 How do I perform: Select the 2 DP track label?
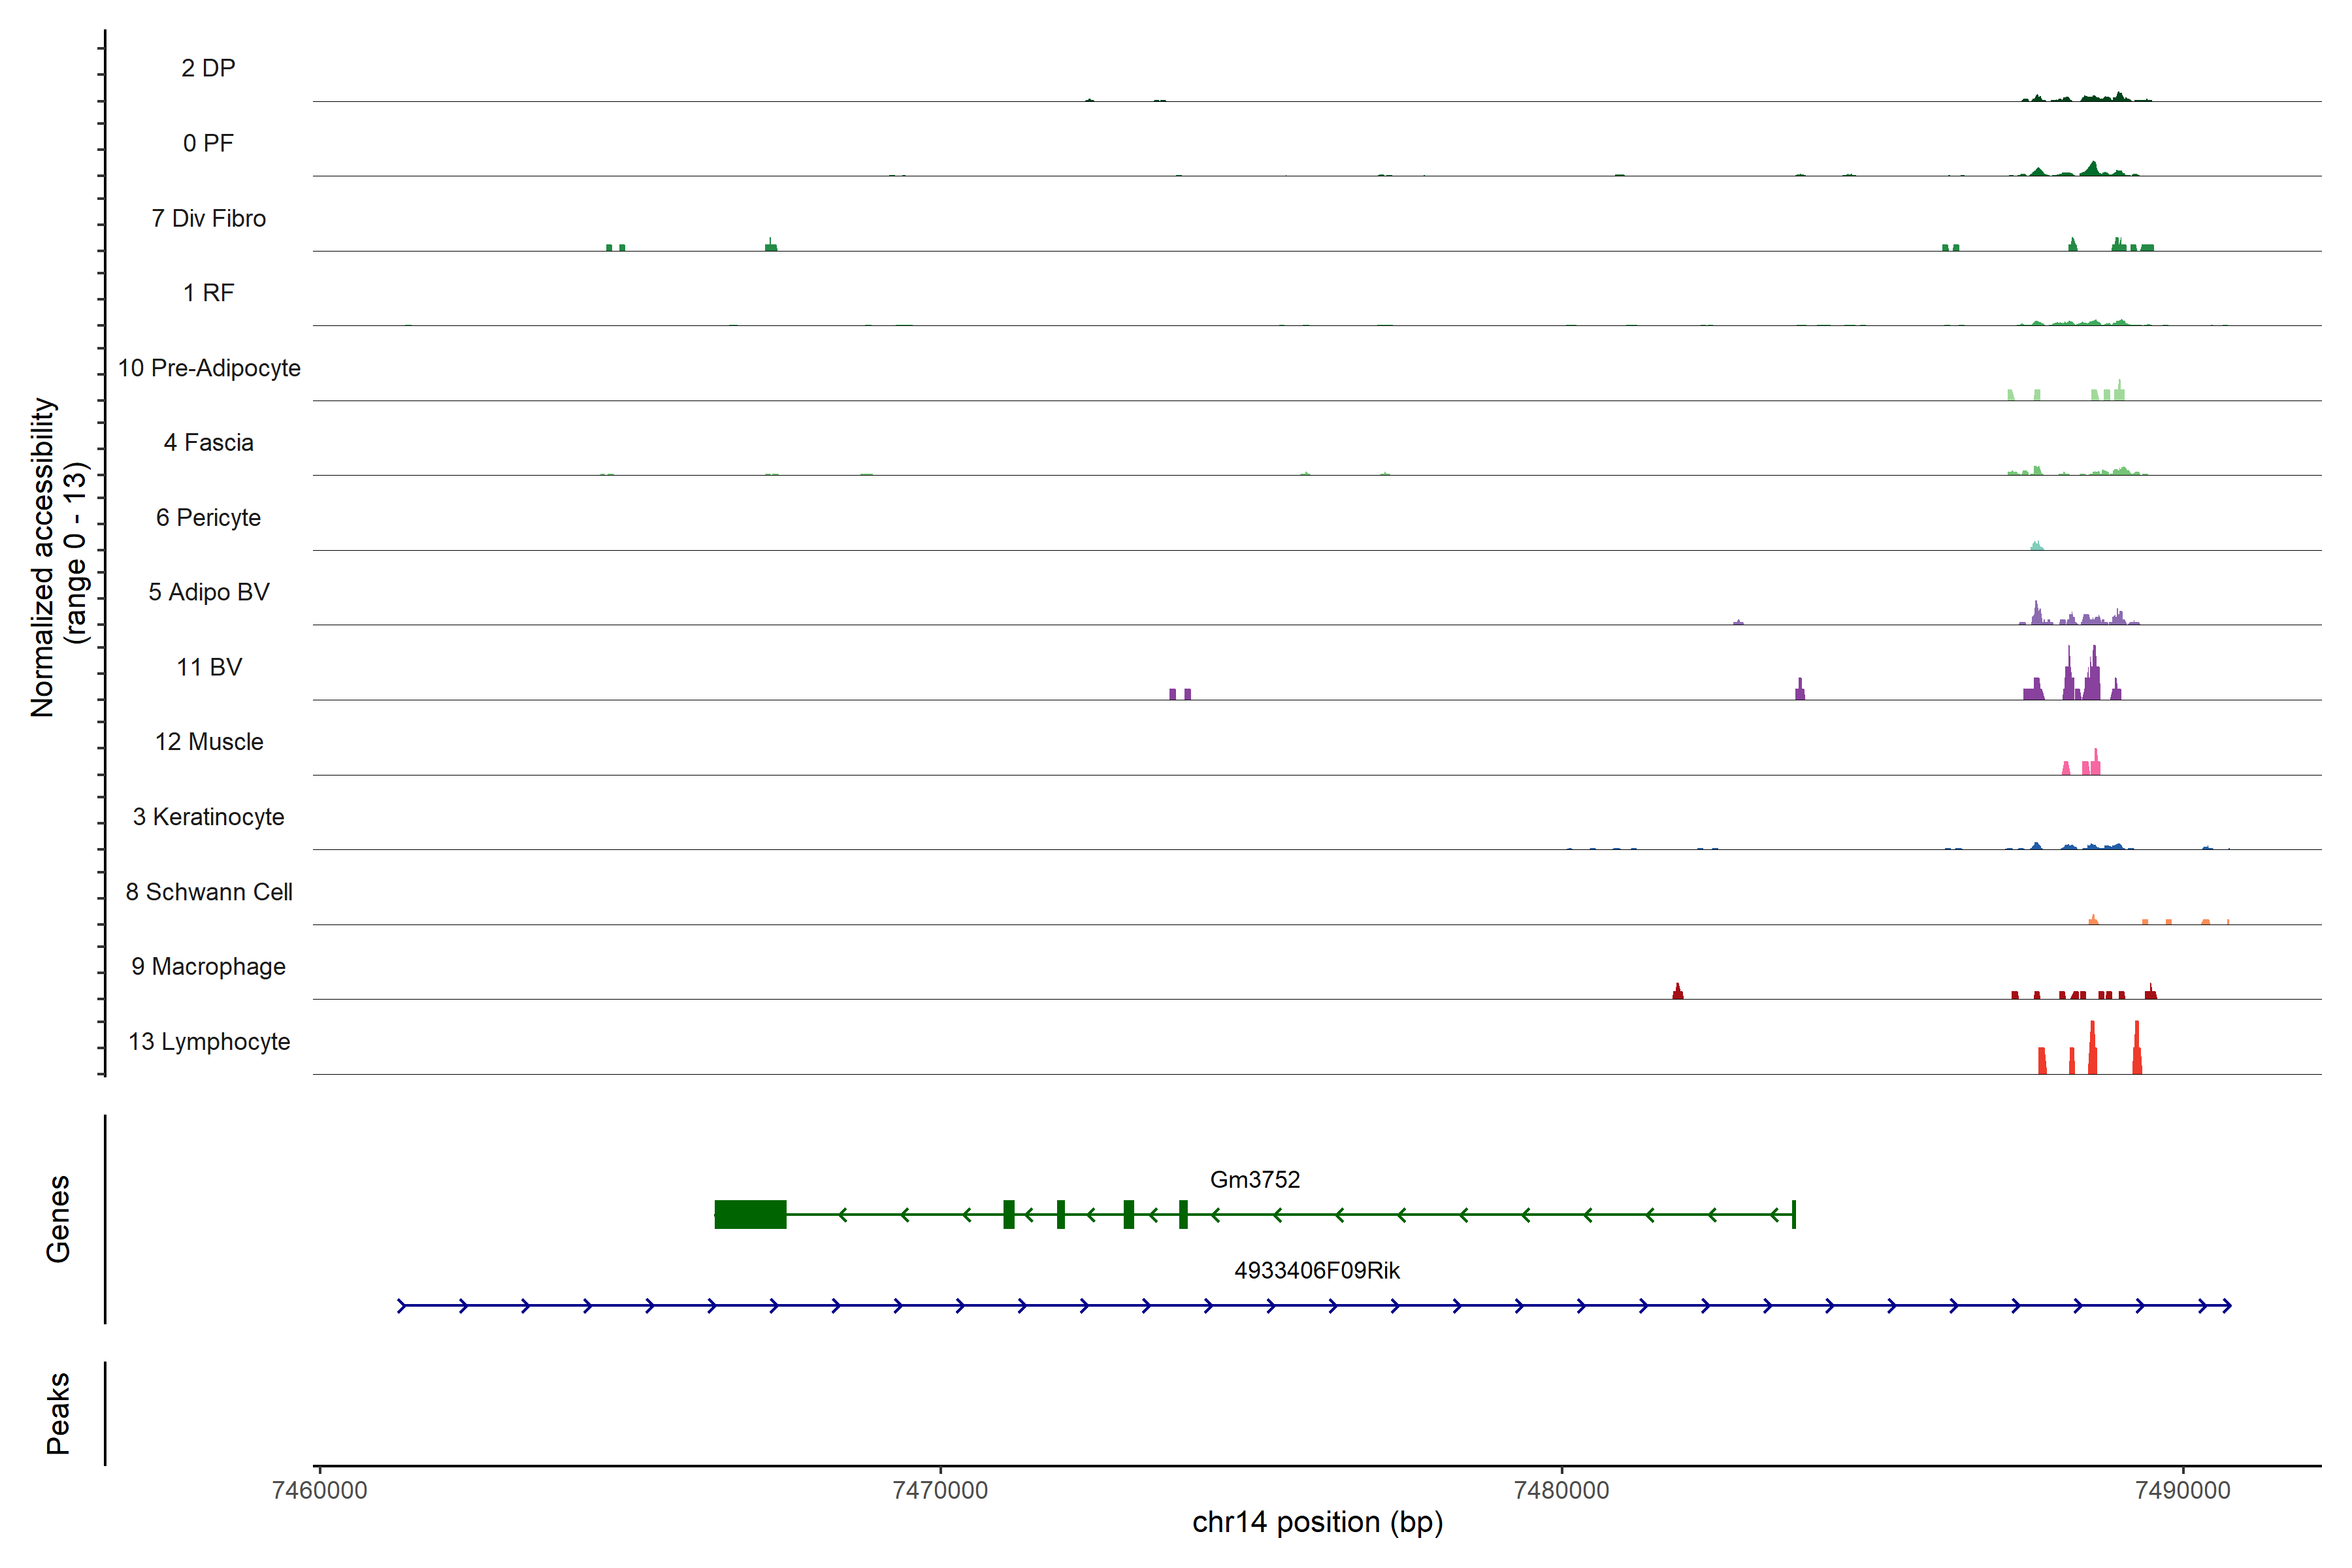point(208,68)
